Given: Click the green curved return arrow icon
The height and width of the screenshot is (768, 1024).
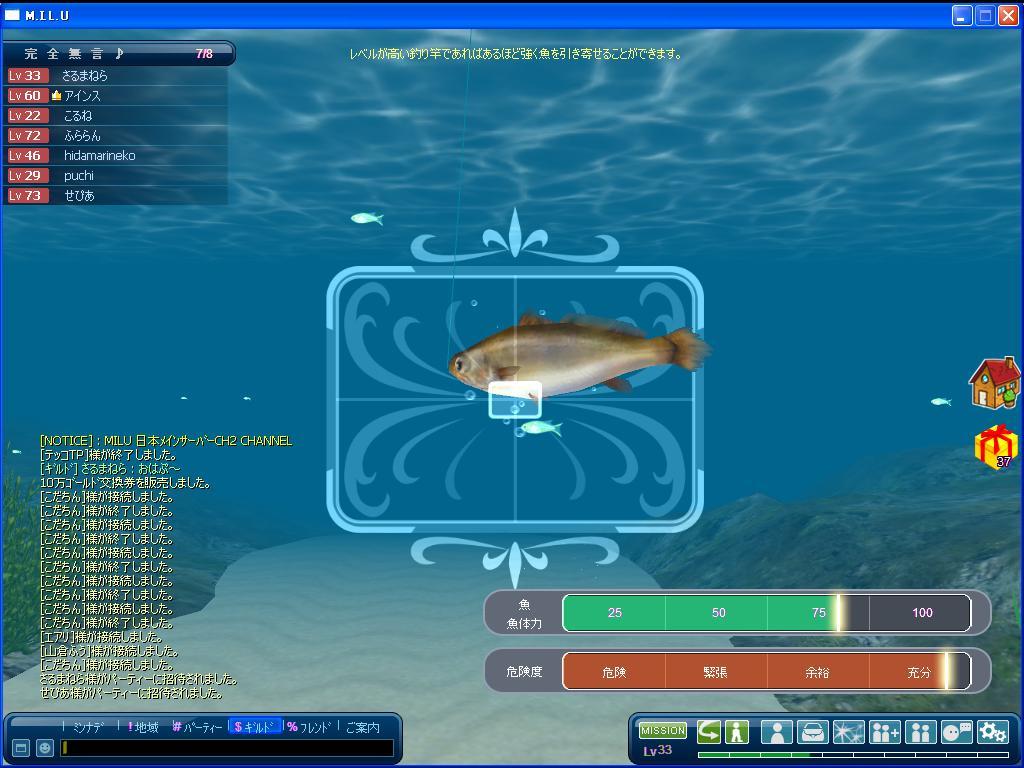Looking at the screenshot, I should [709, 732].
